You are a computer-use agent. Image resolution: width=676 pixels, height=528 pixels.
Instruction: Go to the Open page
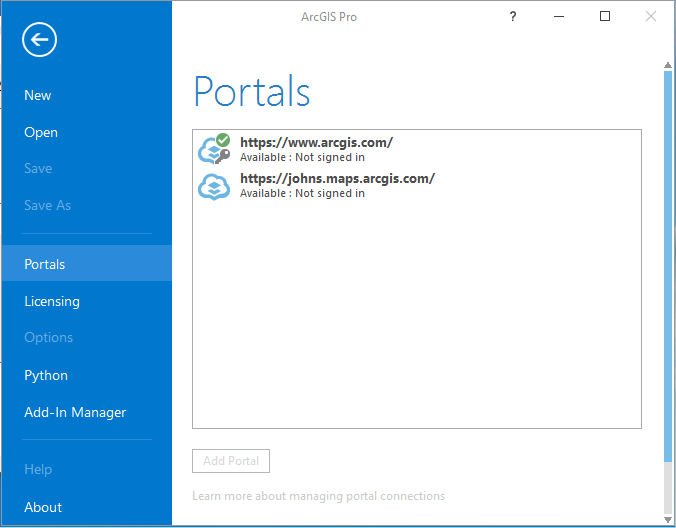point(41,132)
